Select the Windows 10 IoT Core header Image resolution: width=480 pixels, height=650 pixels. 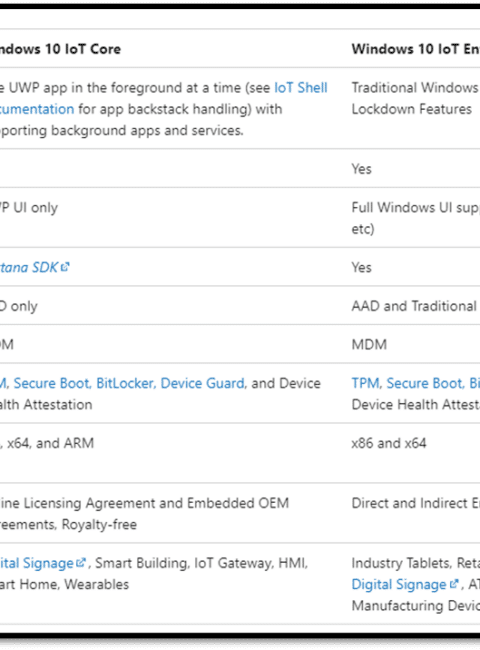[x=61, y=49]
